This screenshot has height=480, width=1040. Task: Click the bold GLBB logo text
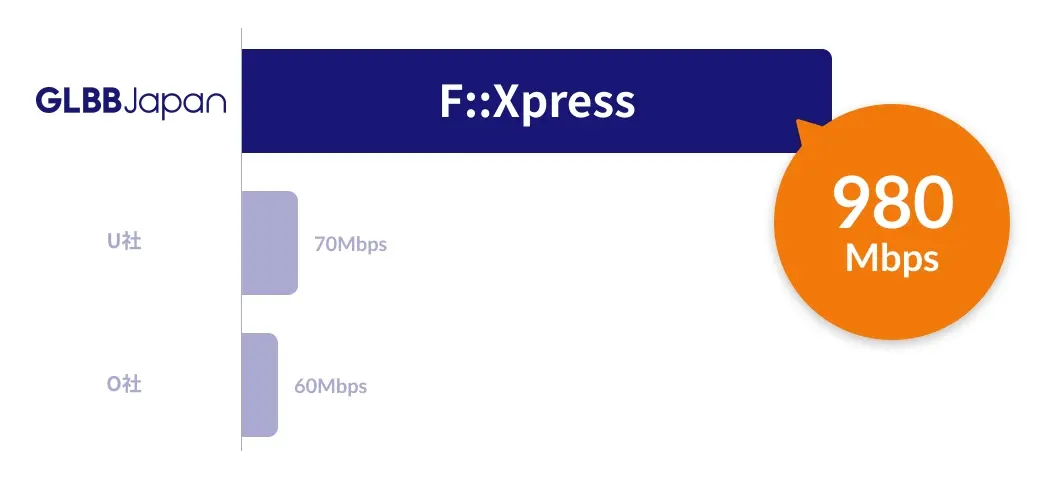click(78, 101)
